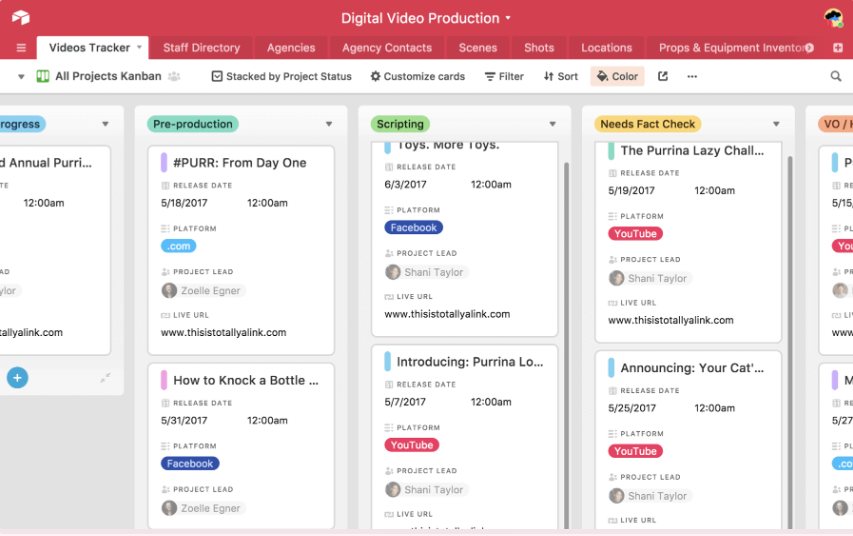
Task: Open the user profile avatar
Action: pos(833,17)
